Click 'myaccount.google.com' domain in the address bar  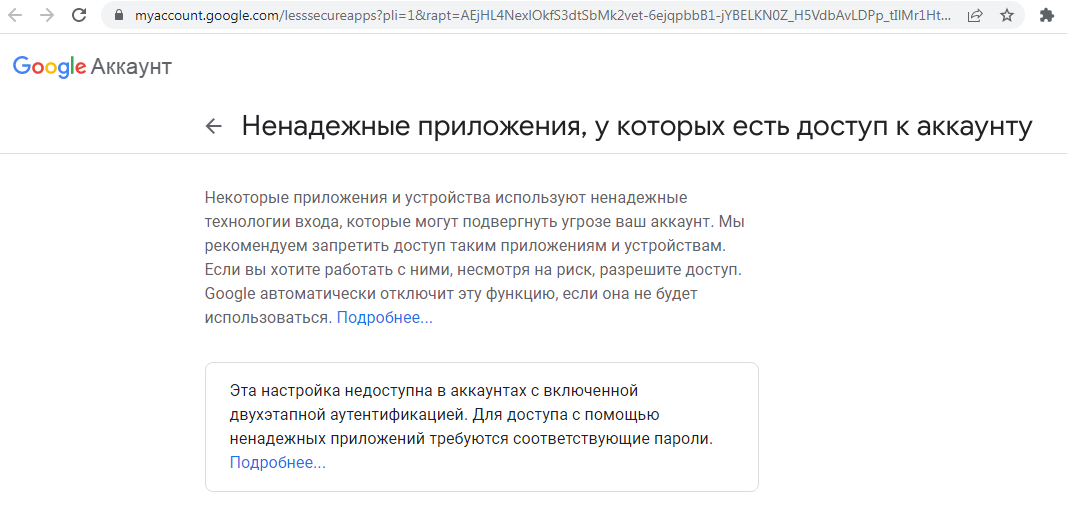[206, 15]
